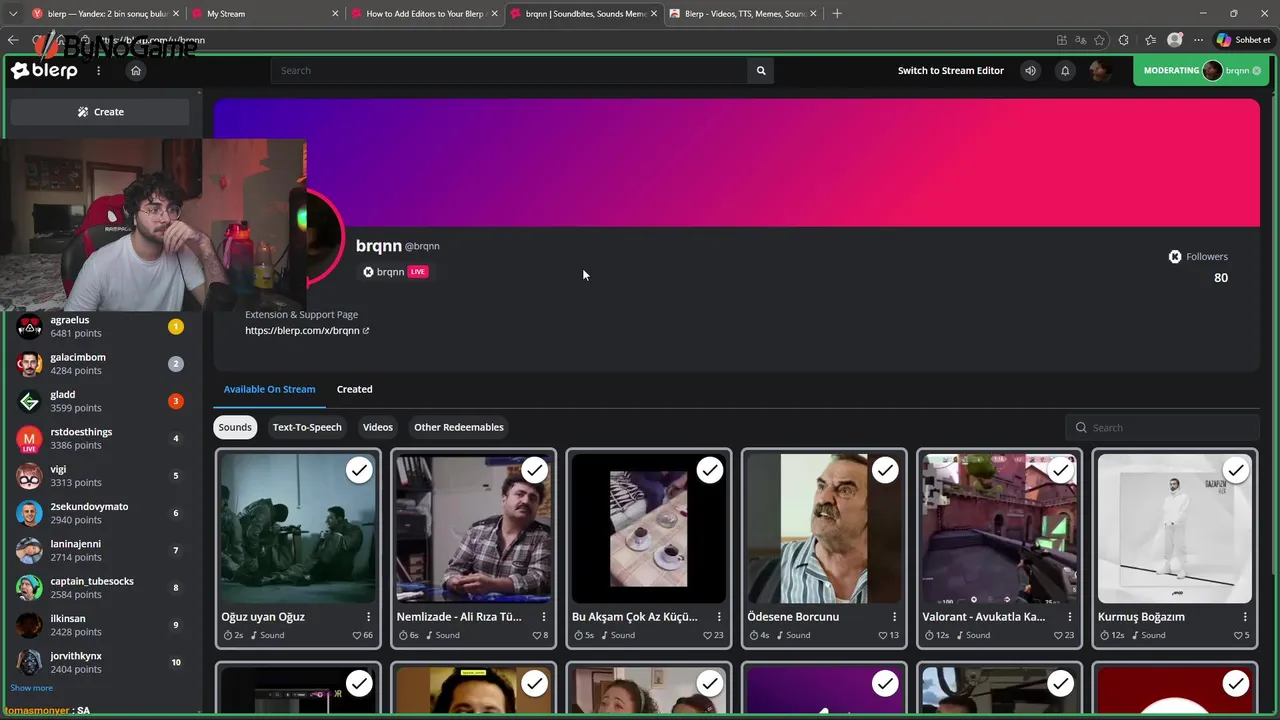Viewport: 1280px width, 720px height.
Task: Open user avatar menu in header
Action: click(1100, 71)
